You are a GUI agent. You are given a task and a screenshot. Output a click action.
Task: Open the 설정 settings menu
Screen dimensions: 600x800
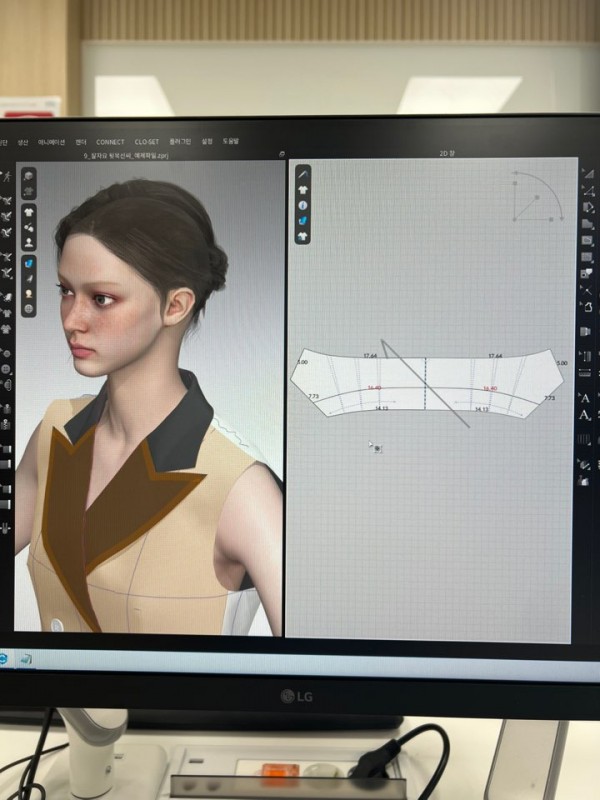[207, 142]
